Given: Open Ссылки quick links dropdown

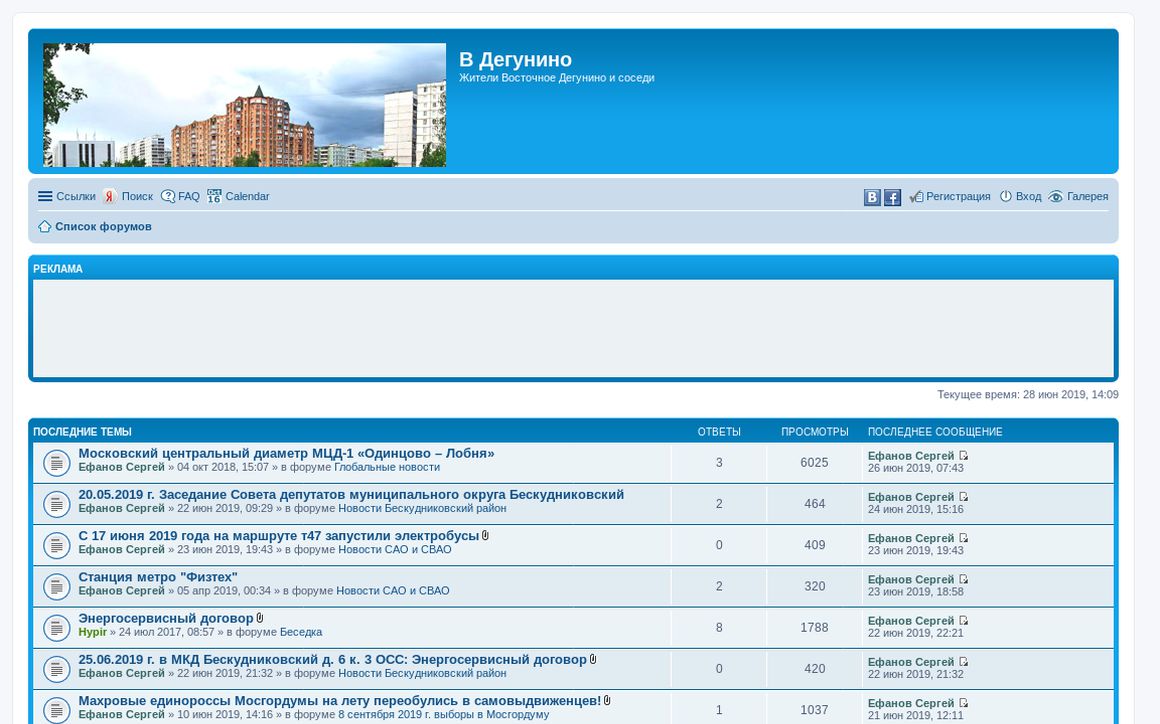Looking at the screenshot, I should (x=75, y=196).
